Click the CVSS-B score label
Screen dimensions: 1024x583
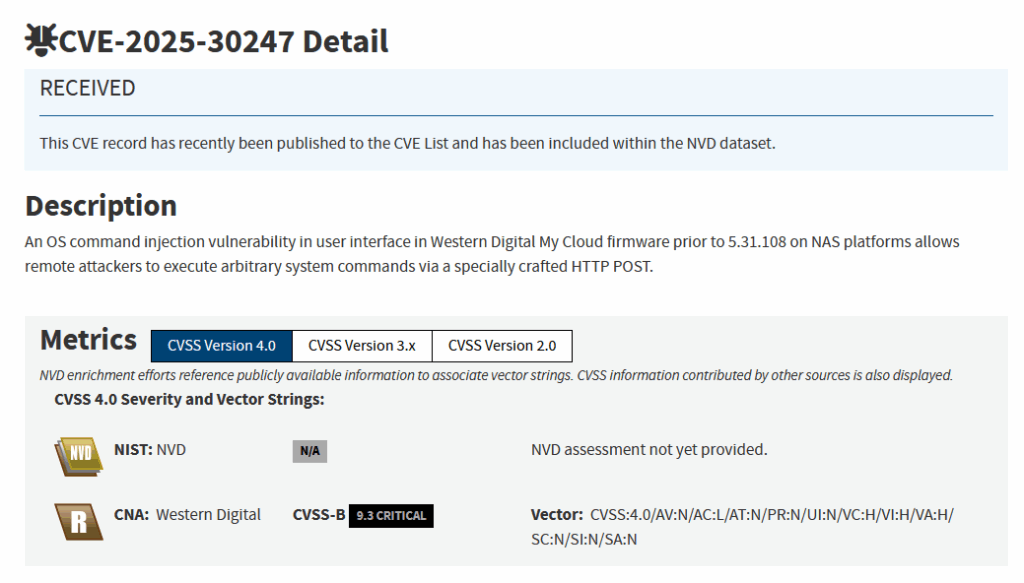(318, 516)
